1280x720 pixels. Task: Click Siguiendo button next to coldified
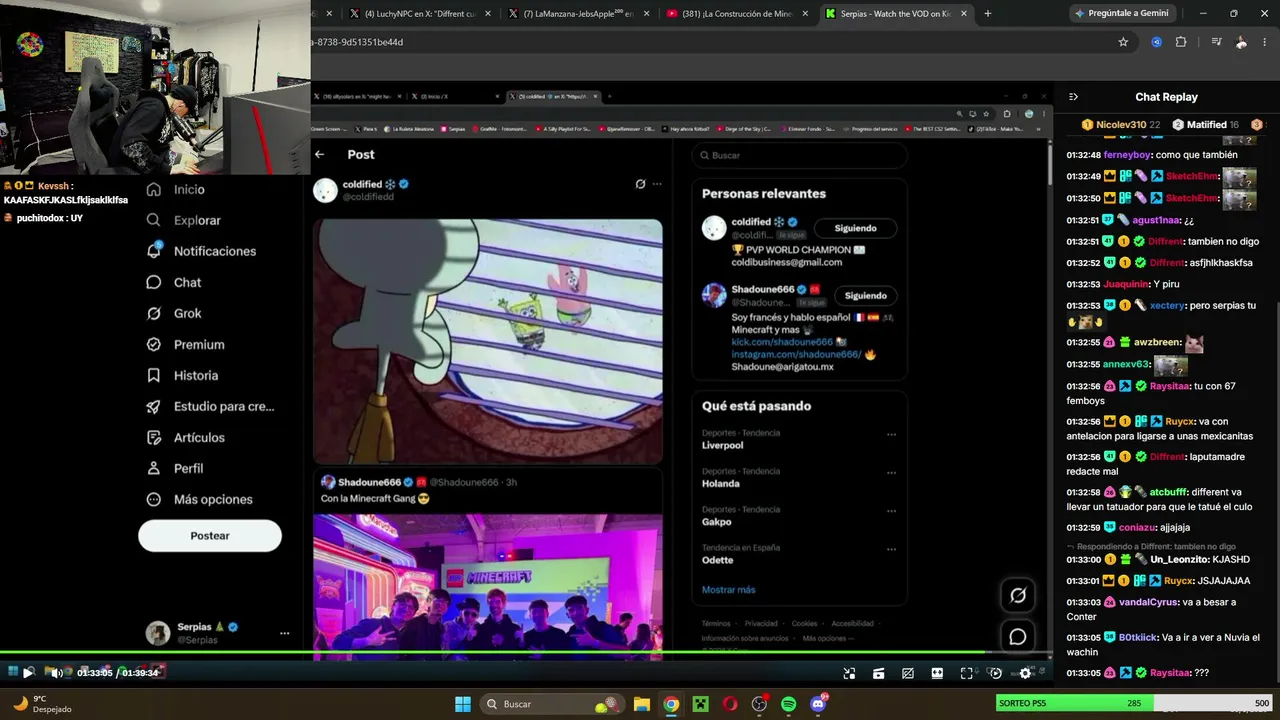tap(855, 228)
